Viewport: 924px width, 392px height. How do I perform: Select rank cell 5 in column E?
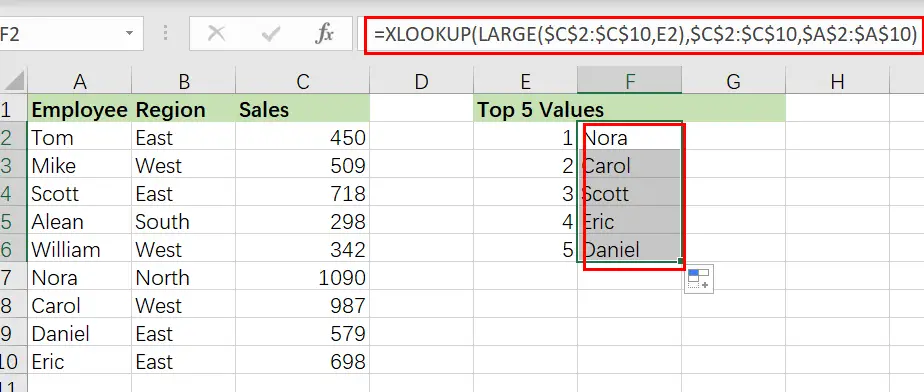[525, 248]
